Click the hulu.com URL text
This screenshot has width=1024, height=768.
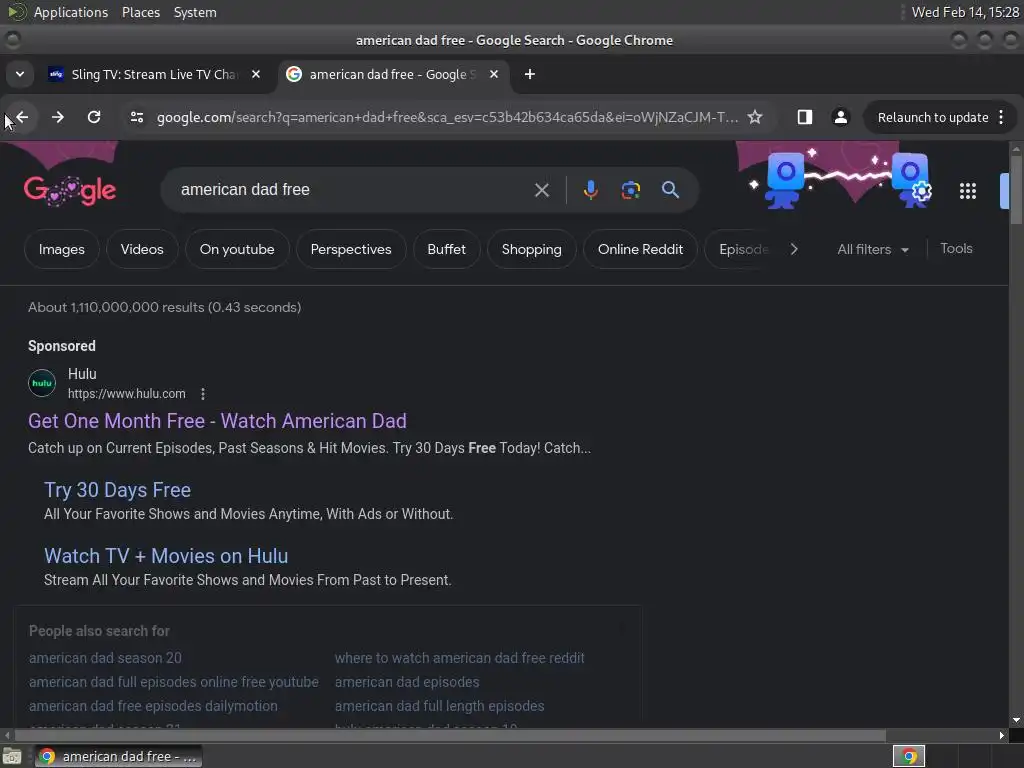coord(127,394)
